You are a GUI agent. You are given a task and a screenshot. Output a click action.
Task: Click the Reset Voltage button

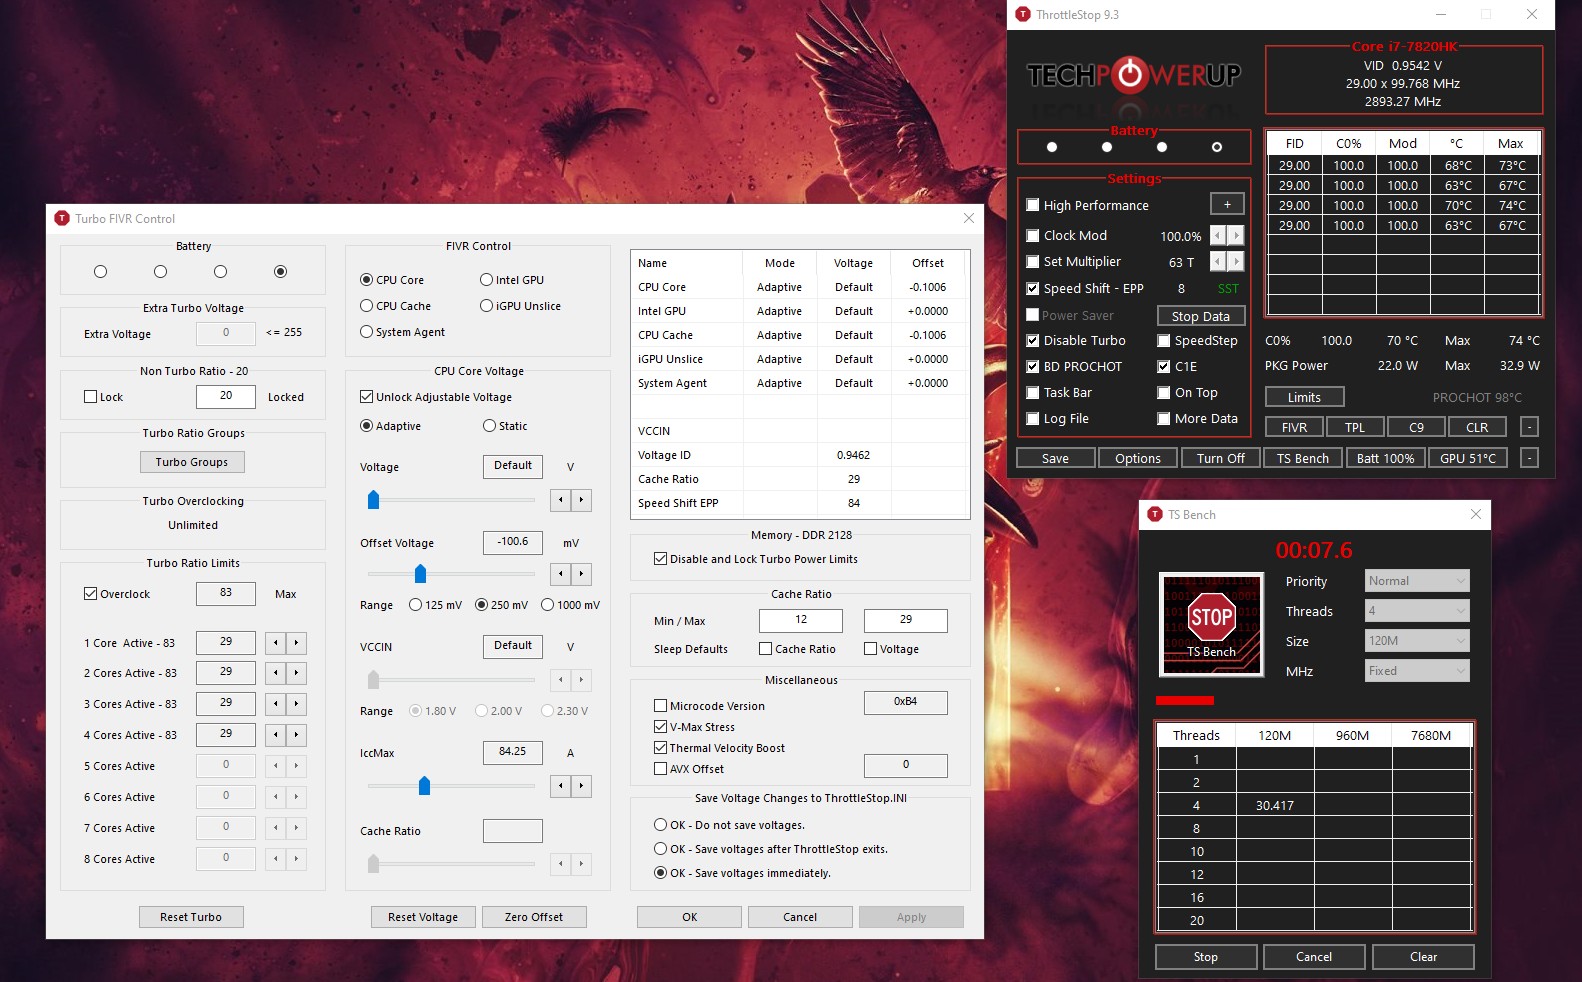point(423,917)
